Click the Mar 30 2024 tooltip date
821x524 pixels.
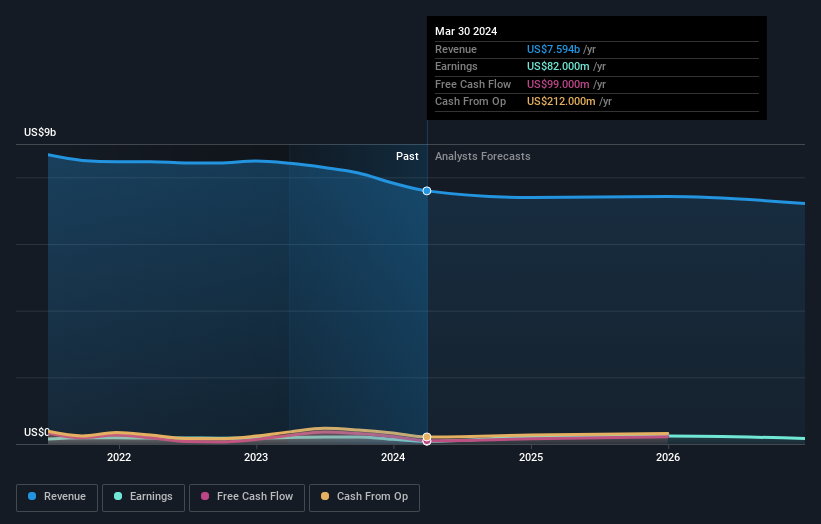click(x=466, y=31)
